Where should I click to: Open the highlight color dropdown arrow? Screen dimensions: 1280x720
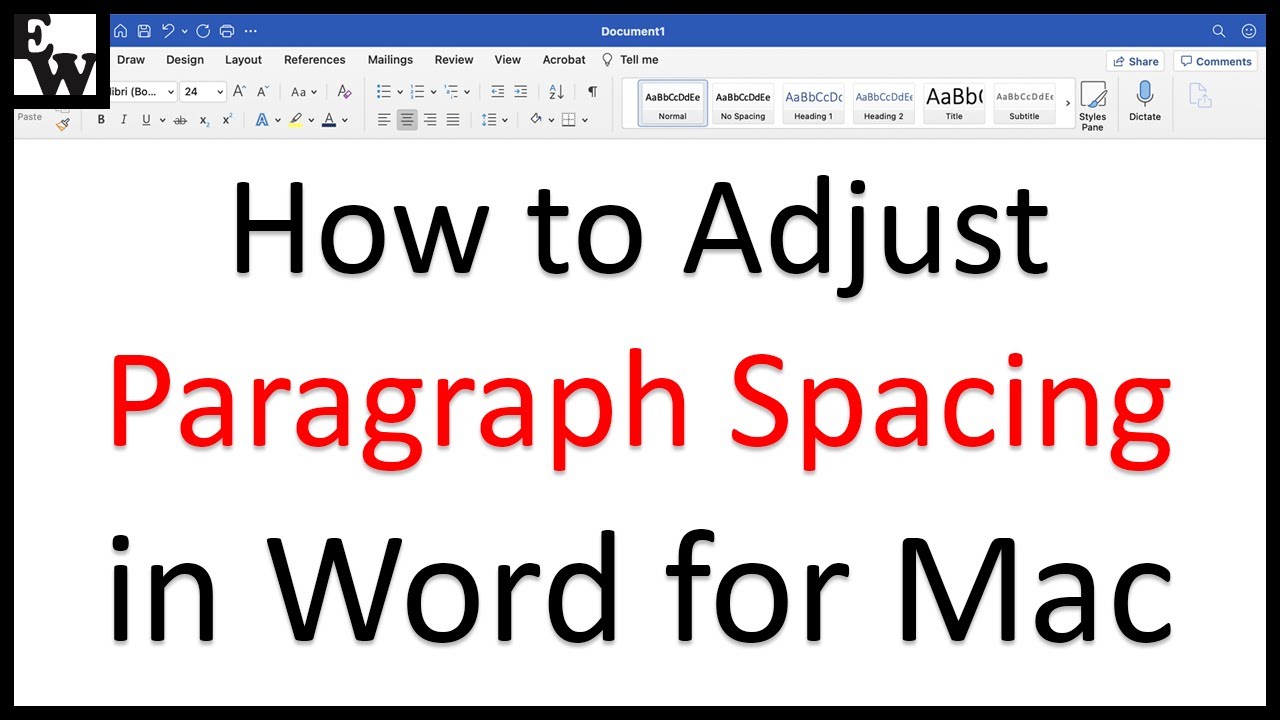pyautogui.click(x=311, y=121)
